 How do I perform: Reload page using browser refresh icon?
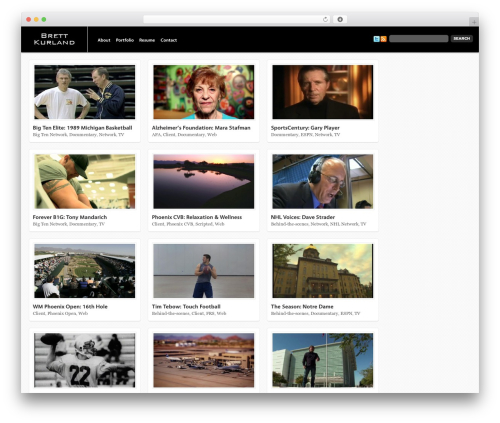point(325,20)
